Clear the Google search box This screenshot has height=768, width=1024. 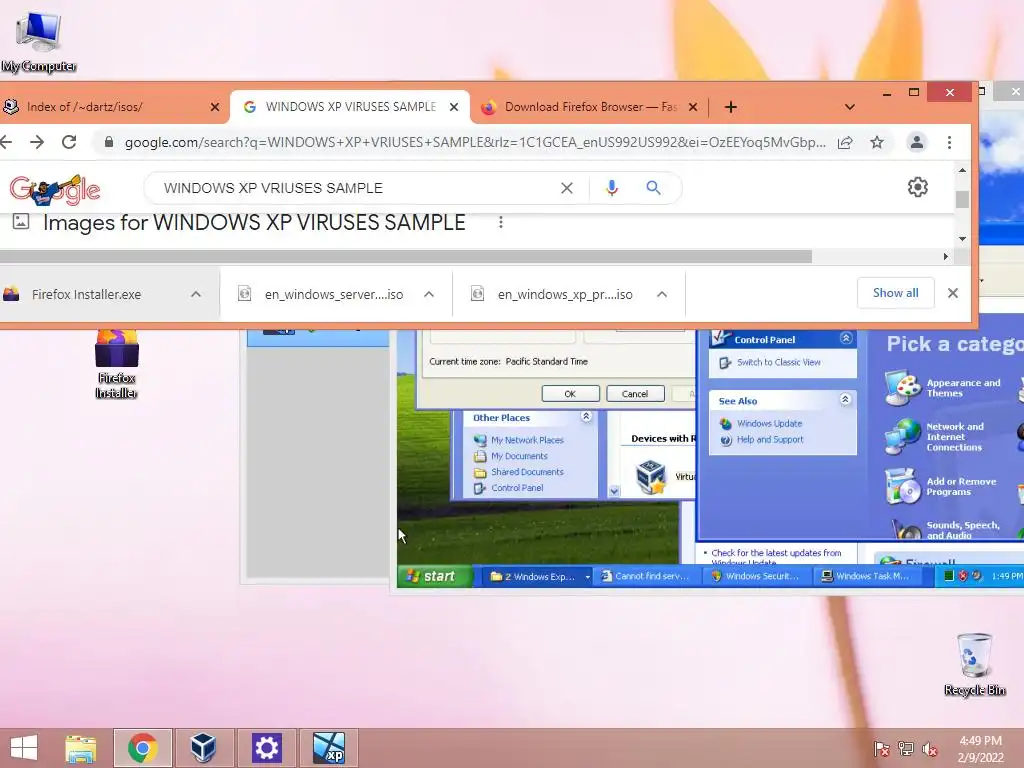point(567,188)
